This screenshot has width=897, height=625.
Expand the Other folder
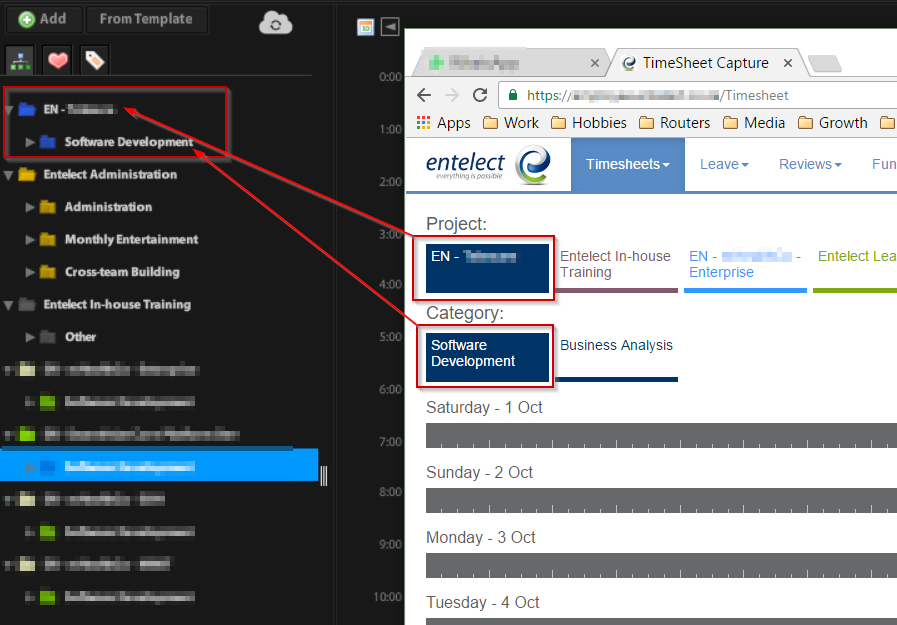30,337
